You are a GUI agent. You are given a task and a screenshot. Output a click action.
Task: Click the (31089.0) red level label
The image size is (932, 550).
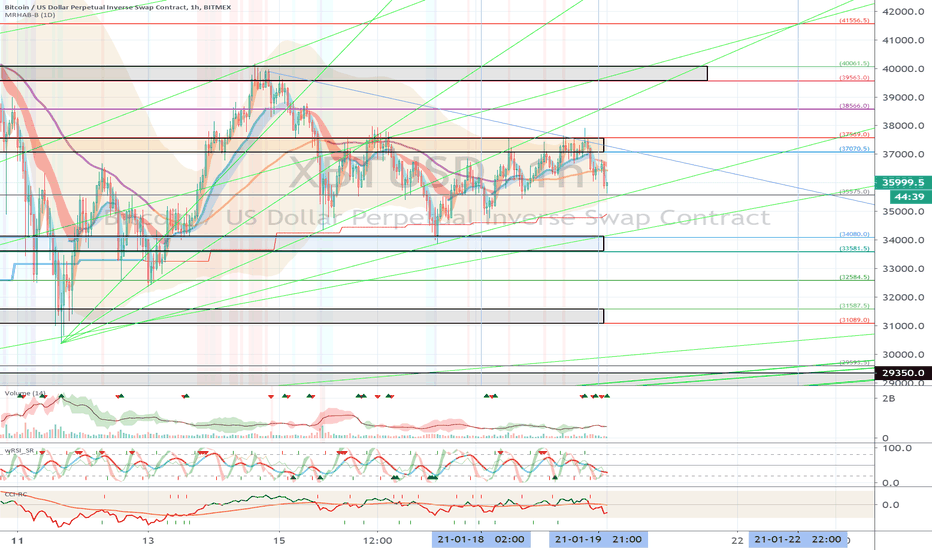point(854,320)
